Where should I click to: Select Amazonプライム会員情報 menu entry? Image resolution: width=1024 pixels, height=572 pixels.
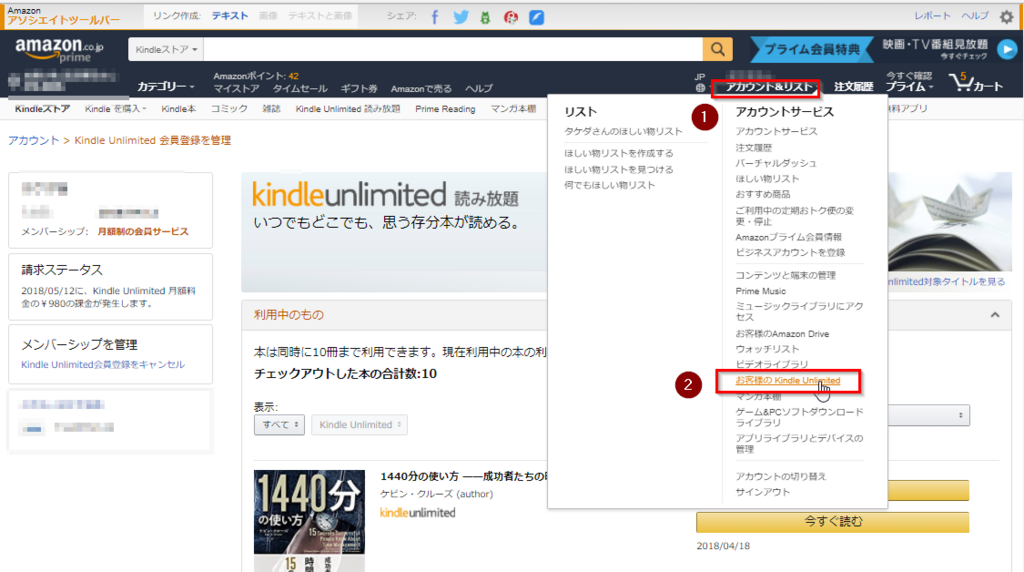(x=788, y=237)
